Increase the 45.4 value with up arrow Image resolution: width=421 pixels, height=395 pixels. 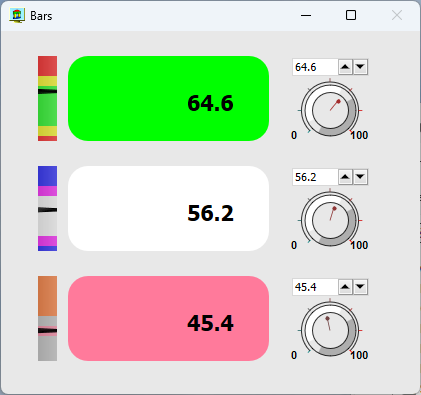pyautogui.click(x=345, y=287)
